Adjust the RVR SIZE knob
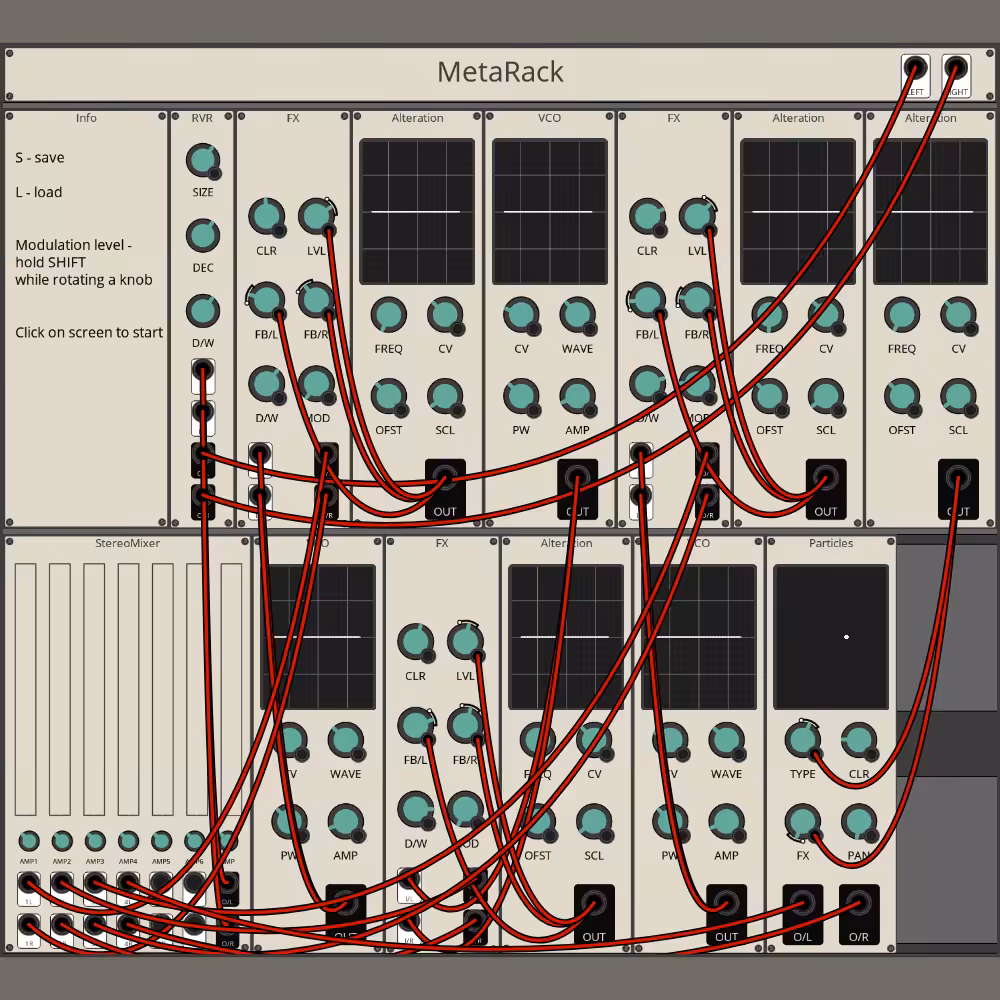This screenshot has width=1000, height=1000. pyautogui.click(x=203, y=160)
